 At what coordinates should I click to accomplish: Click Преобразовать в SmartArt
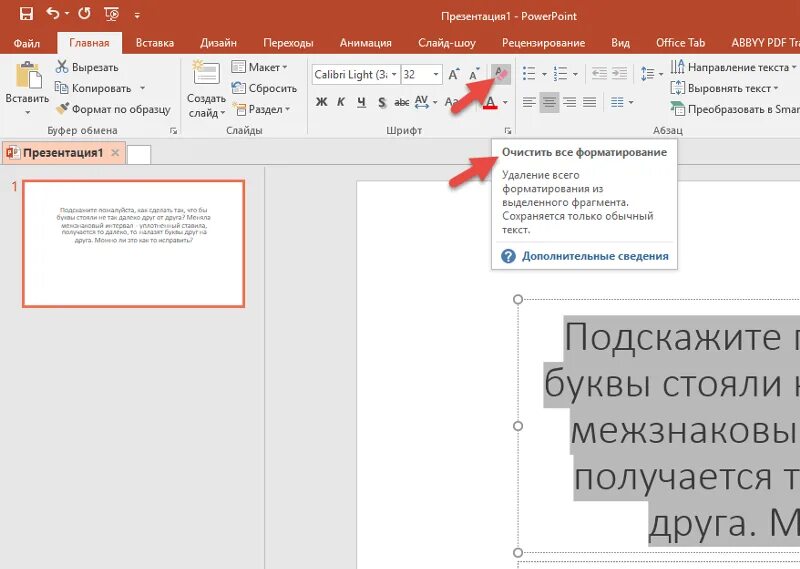pos(735,109)
